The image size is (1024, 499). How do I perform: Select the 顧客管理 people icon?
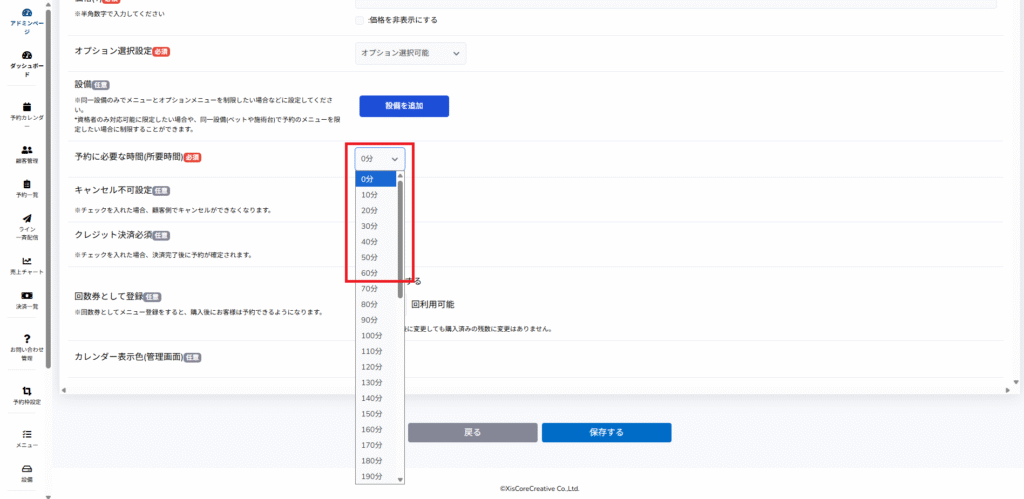tap(27, 150)
